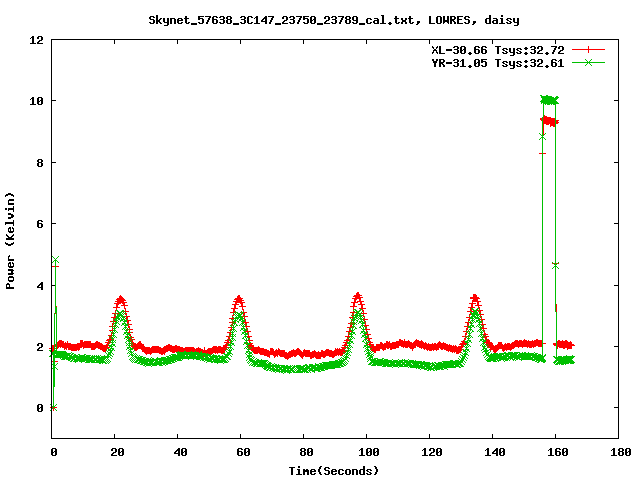Click the XL-30.66 Tsys:32.72 legend label
640x480 pixels.
click(499, 49)
